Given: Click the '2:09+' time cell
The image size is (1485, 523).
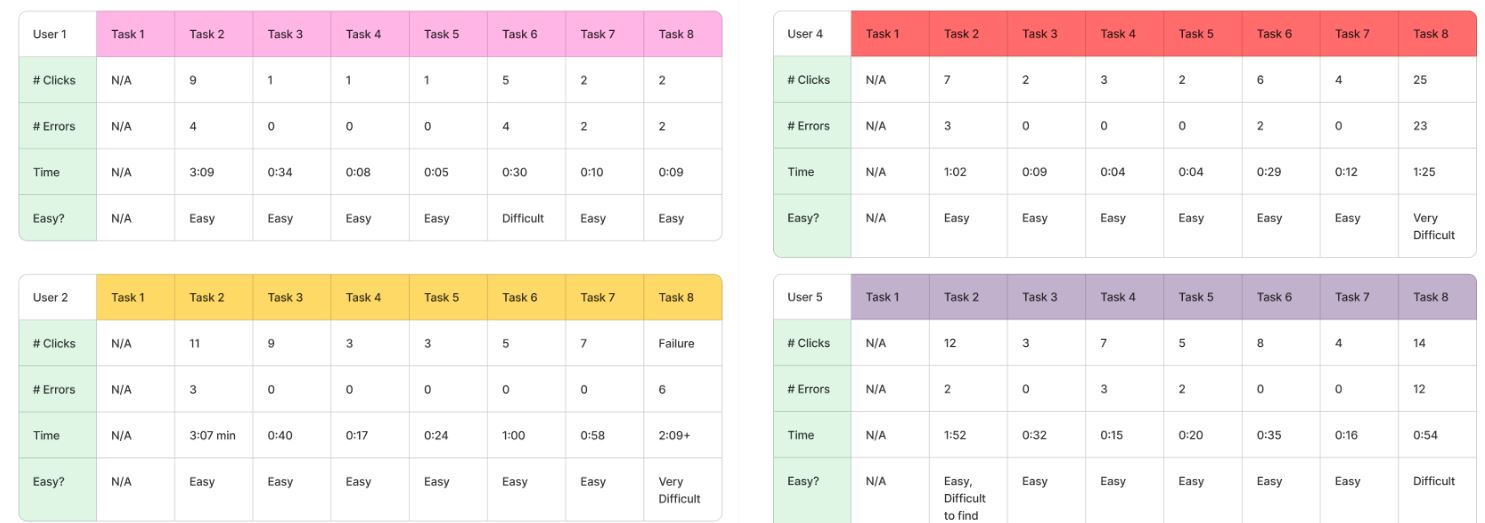Looking at the screenshot, I should point(676,435).
